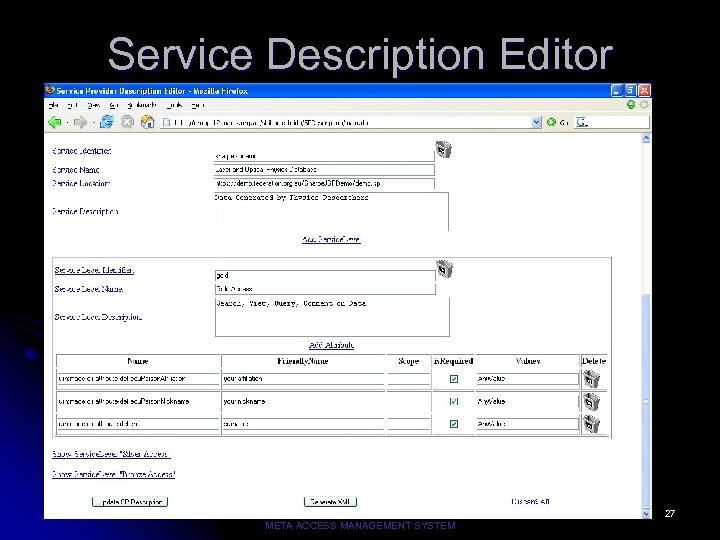Click the Scope field in the 'your nickname' row
Screen dimensions: 720x540
coord(408,401)
